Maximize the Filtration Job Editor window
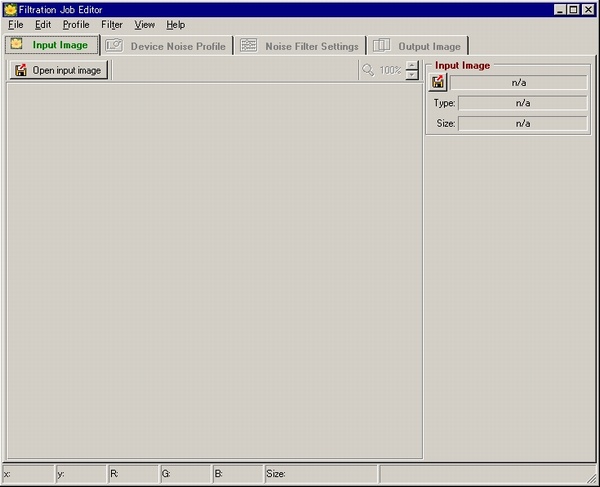The width and height of the screenshot is (600, 487). coord(574,10)
